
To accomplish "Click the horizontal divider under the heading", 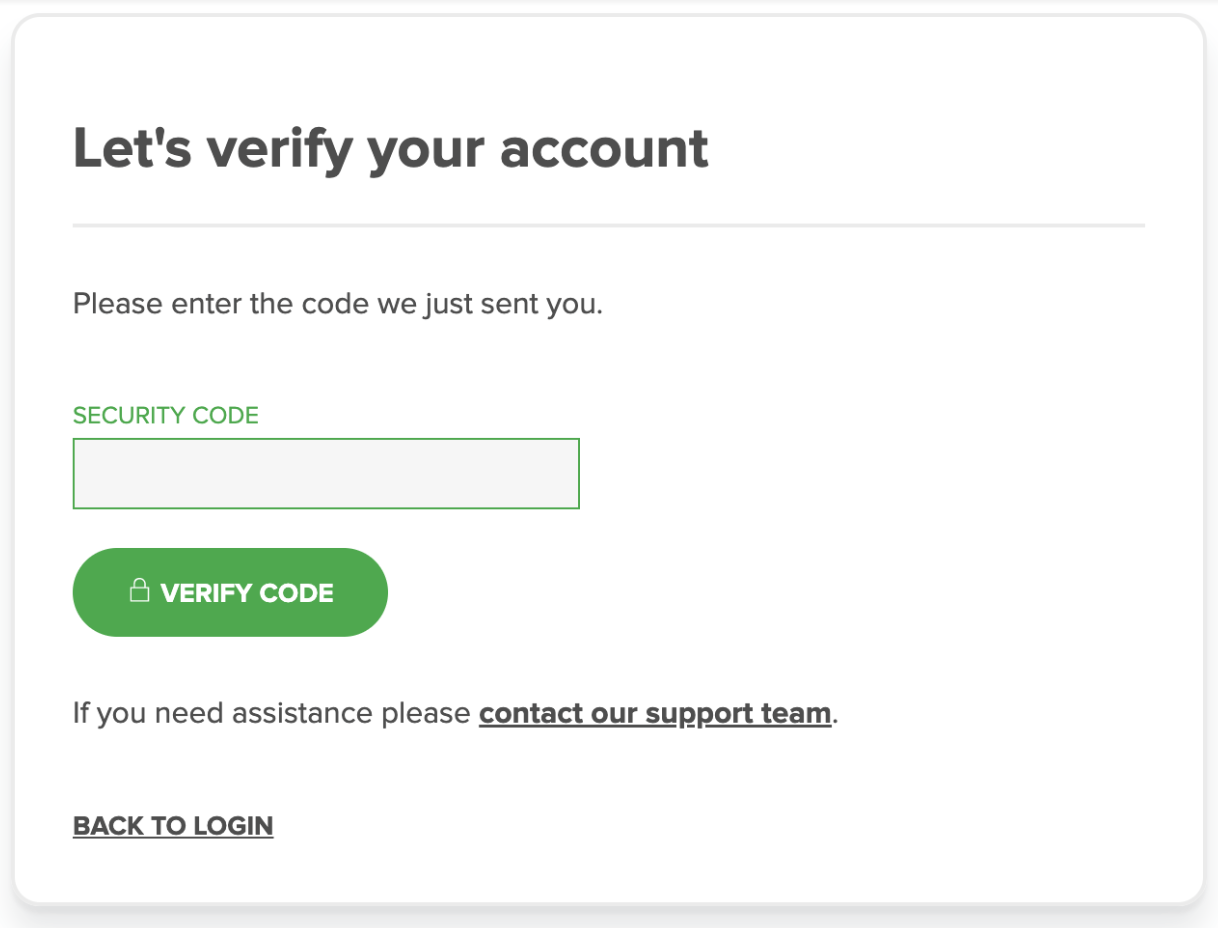I will [608, 224].
